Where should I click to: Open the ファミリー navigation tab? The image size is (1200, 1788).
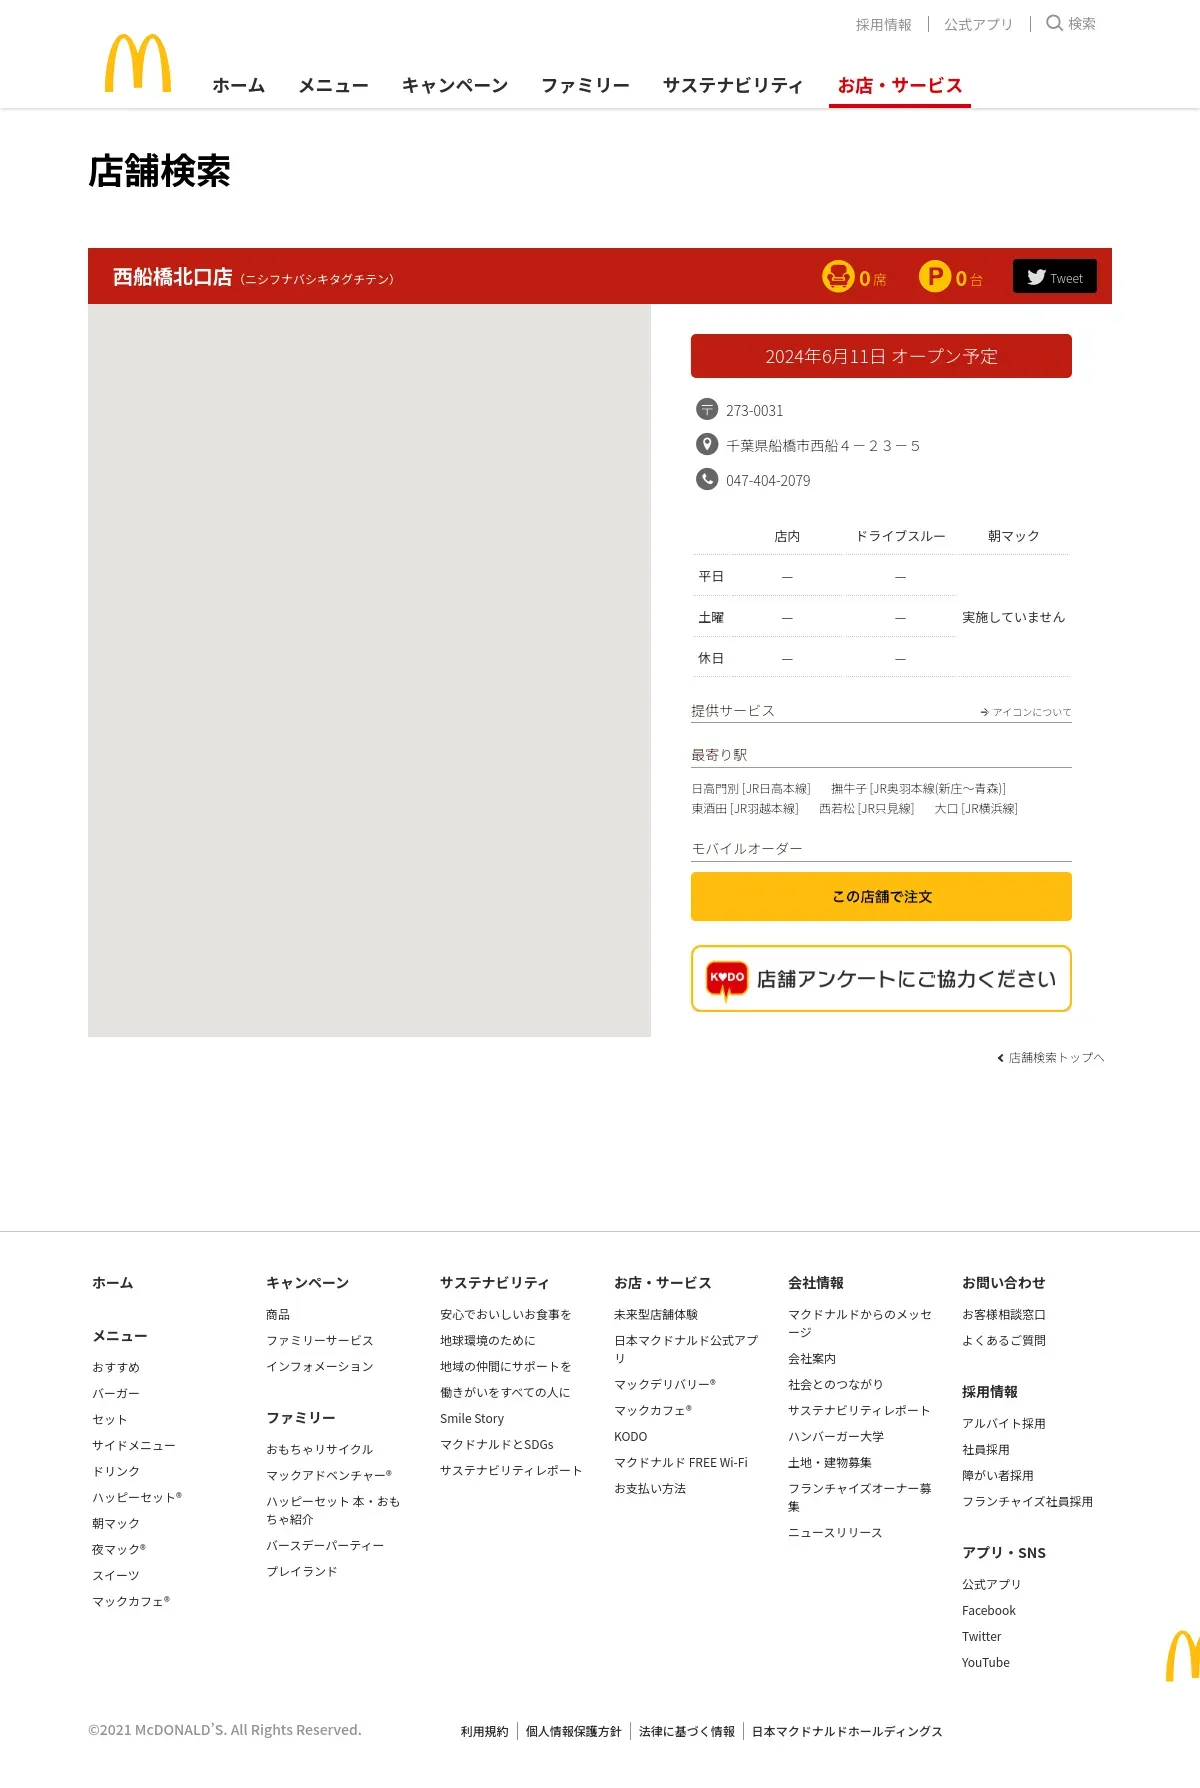(585, 85)
